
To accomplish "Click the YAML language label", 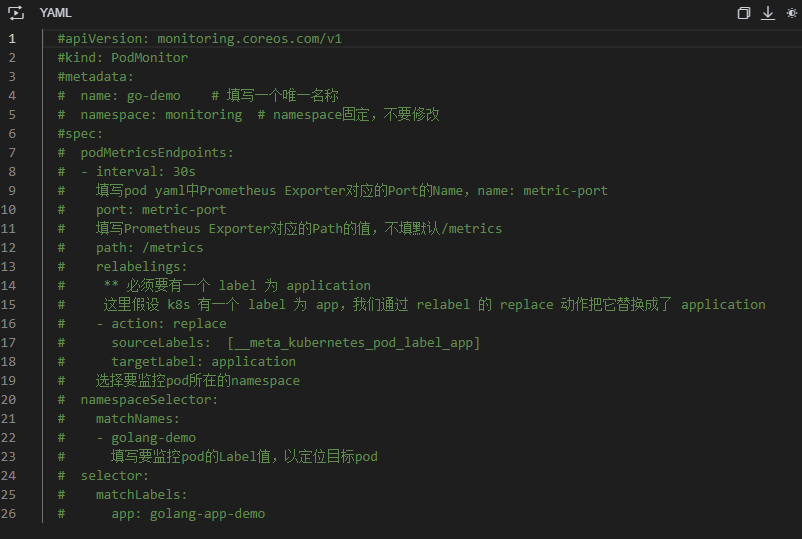I will pyautogui.click(x=55, y=13).
